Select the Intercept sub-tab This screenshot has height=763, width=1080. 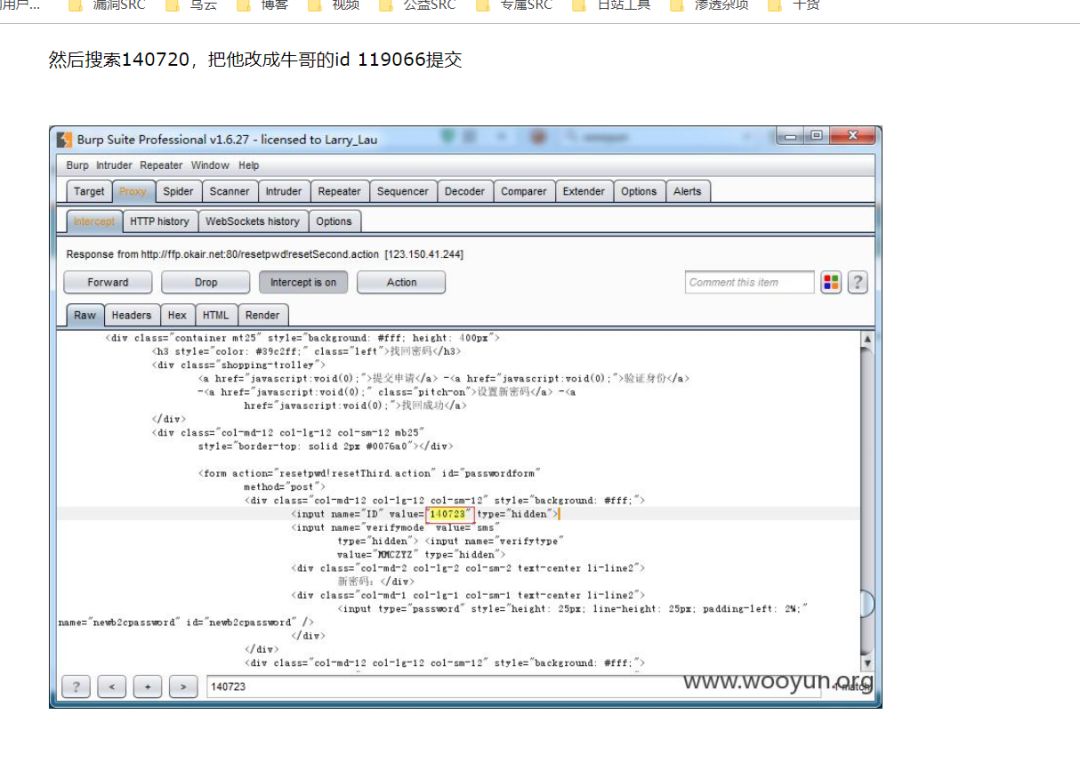pos(94,222)
